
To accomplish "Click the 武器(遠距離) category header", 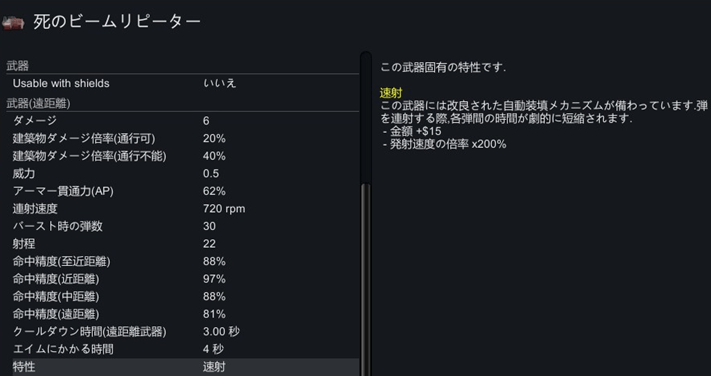I will pyautogui.click(x=39, y=104).
